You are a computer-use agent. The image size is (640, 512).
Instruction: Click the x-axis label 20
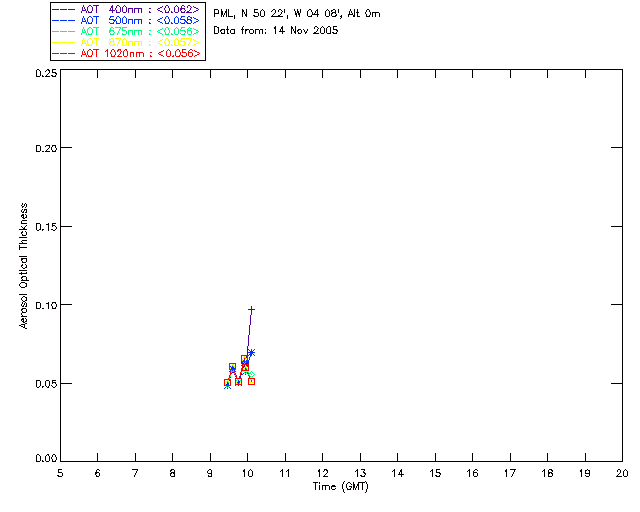click(x=622, y=474)
